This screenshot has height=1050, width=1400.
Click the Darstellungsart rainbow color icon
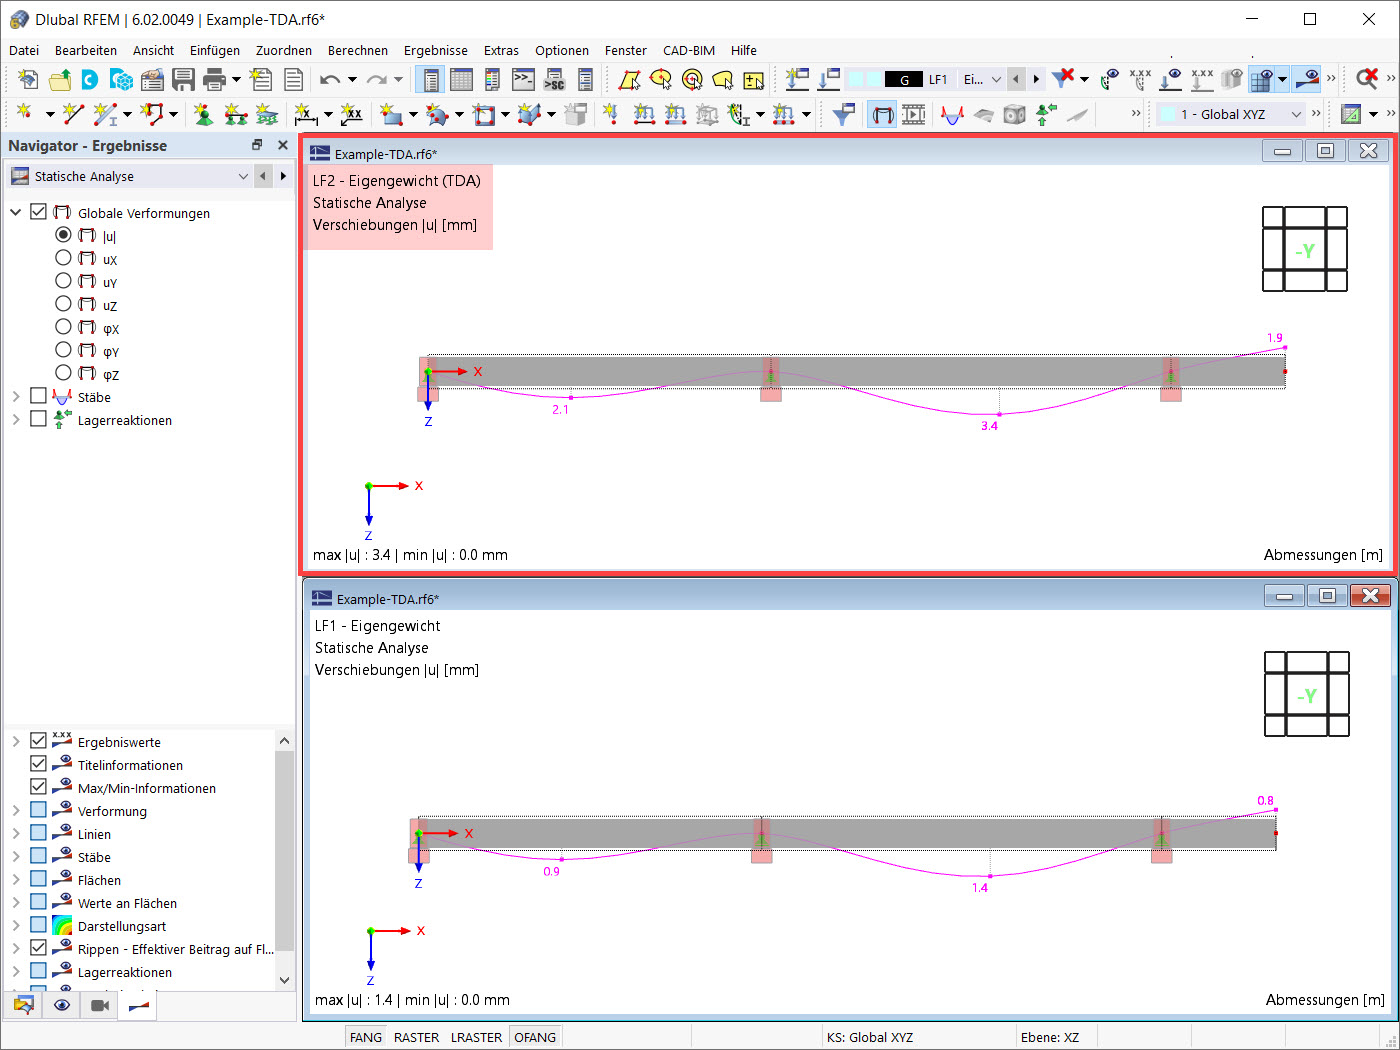coord(62,925)
